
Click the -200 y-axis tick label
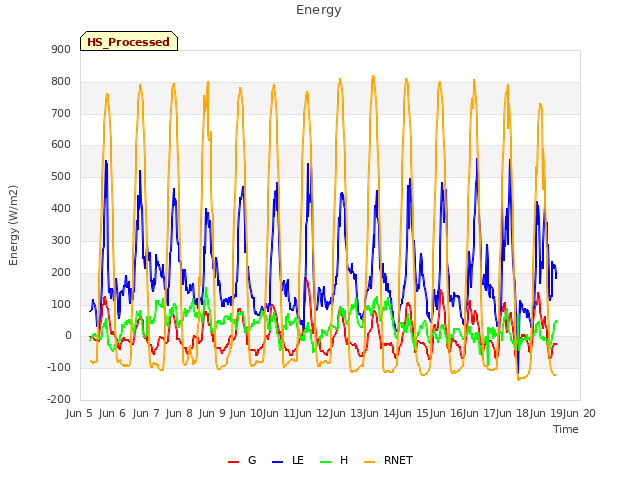click(x=59, y=399)
